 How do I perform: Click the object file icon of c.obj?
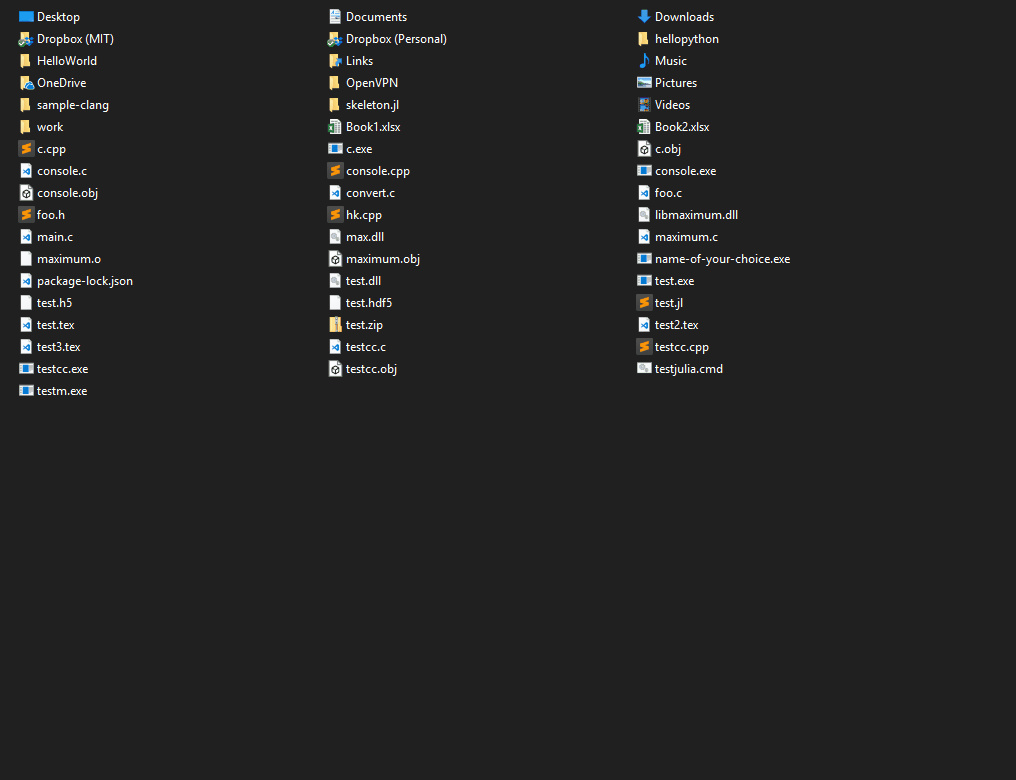[x=644, y=149]
